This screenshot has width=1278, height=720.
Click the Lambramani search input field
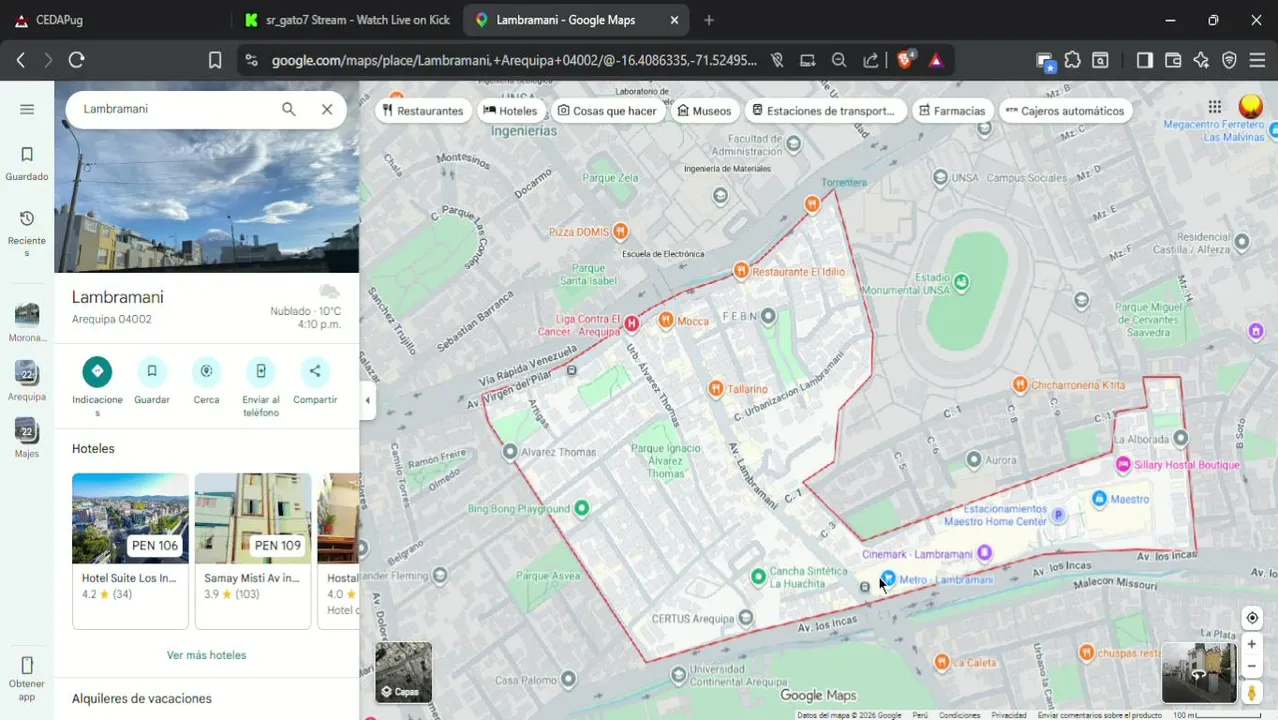tap(175, 109)
